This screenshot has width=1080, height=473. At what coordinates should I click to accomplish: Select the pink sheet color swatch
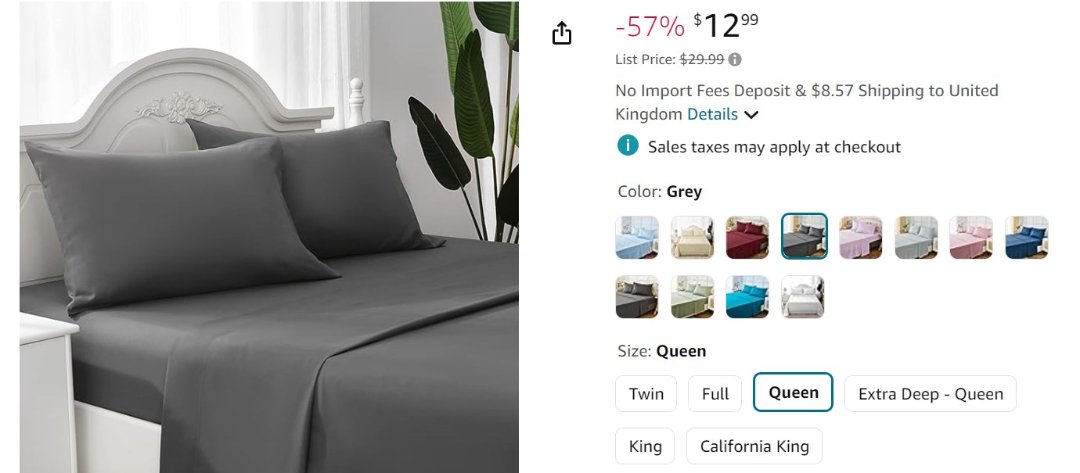(971, 238)
